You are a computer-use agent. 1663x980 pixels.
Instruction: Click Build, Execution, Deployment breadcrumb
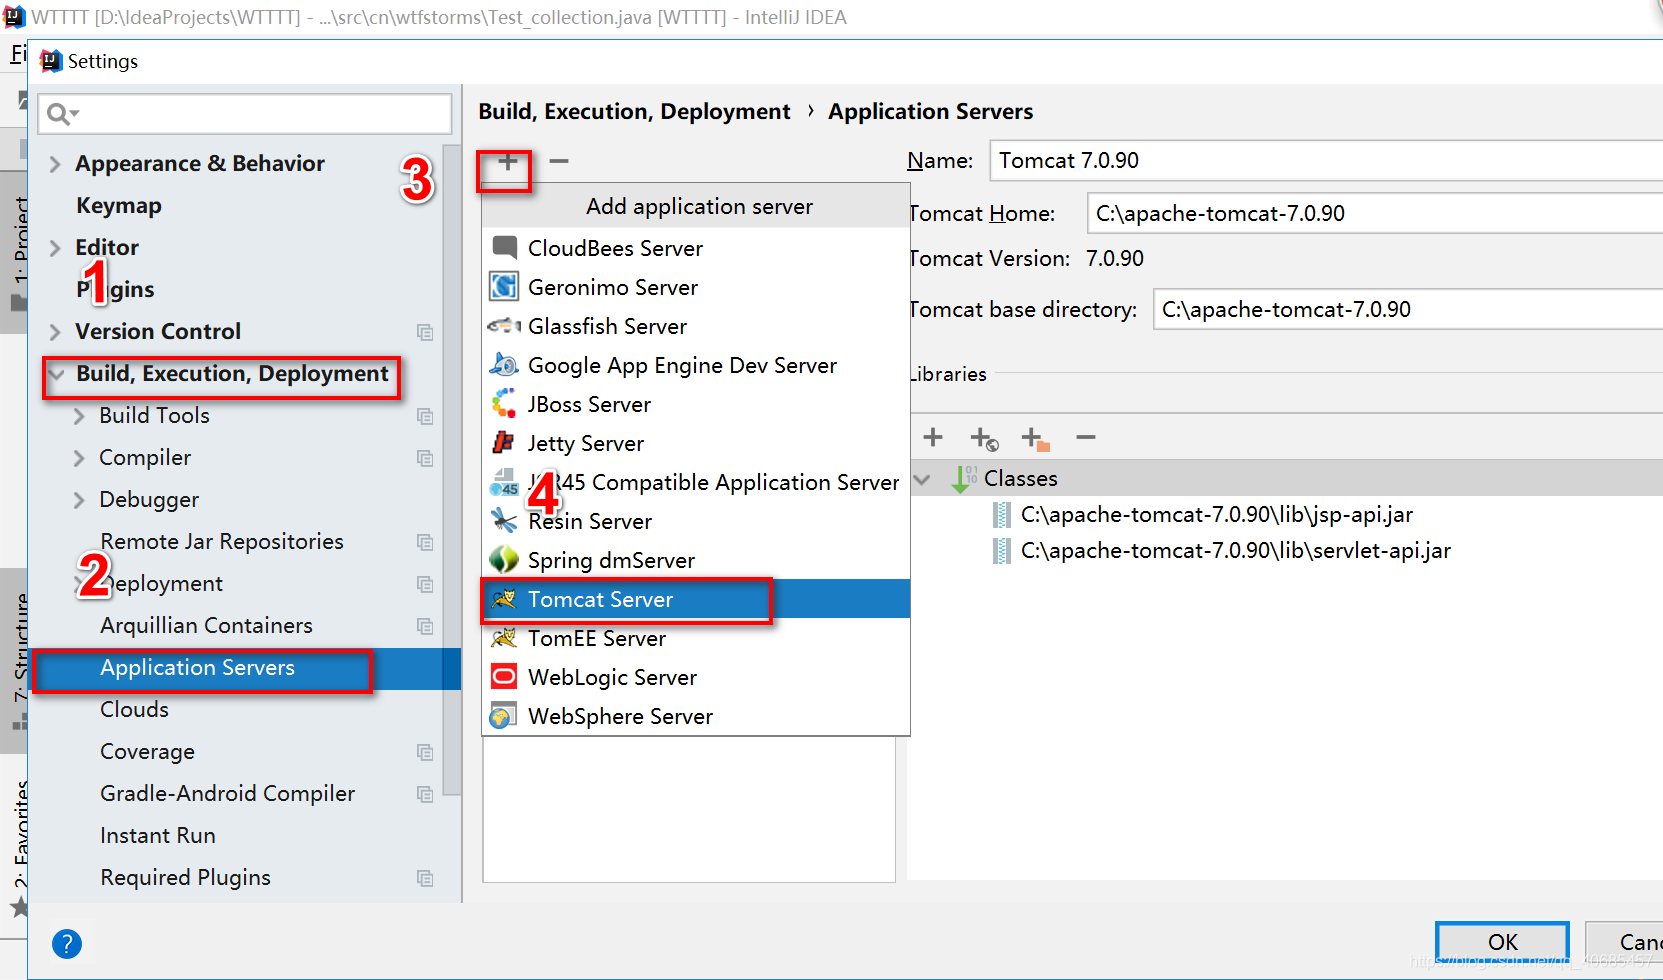(634, 111)
